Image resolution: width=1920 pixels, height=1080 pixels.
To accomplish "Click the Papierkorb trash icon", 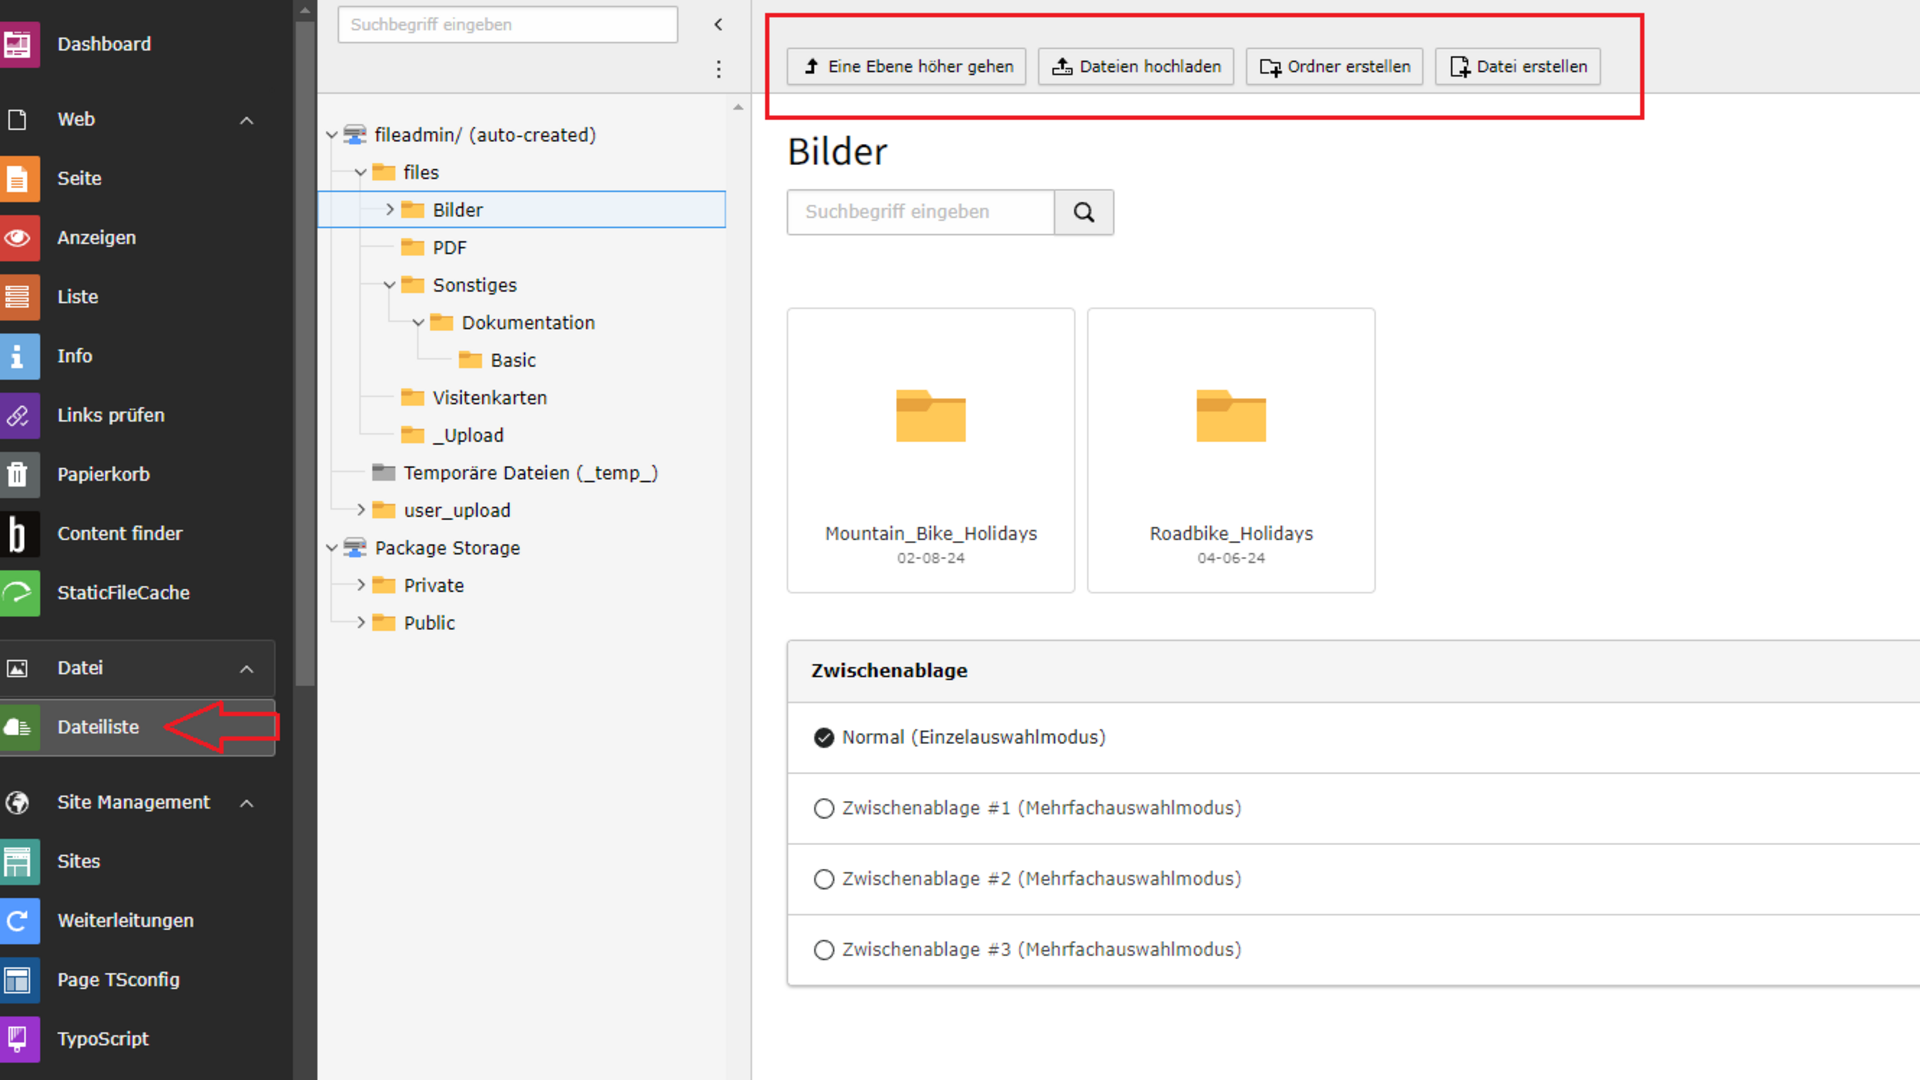I will (18, 474).
